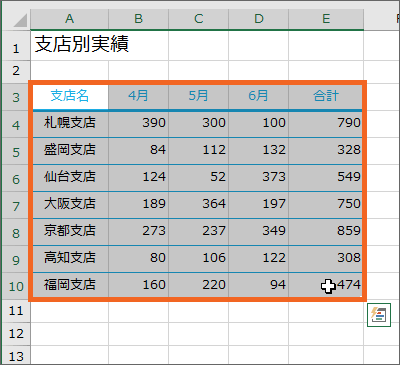Select the 高知支店 cell
400x365 pixels.
pos(70,259)
